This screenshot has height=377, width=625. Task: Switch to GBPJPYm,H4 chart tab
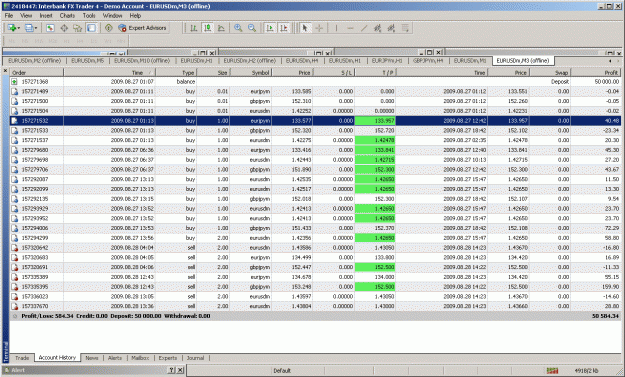428,61
